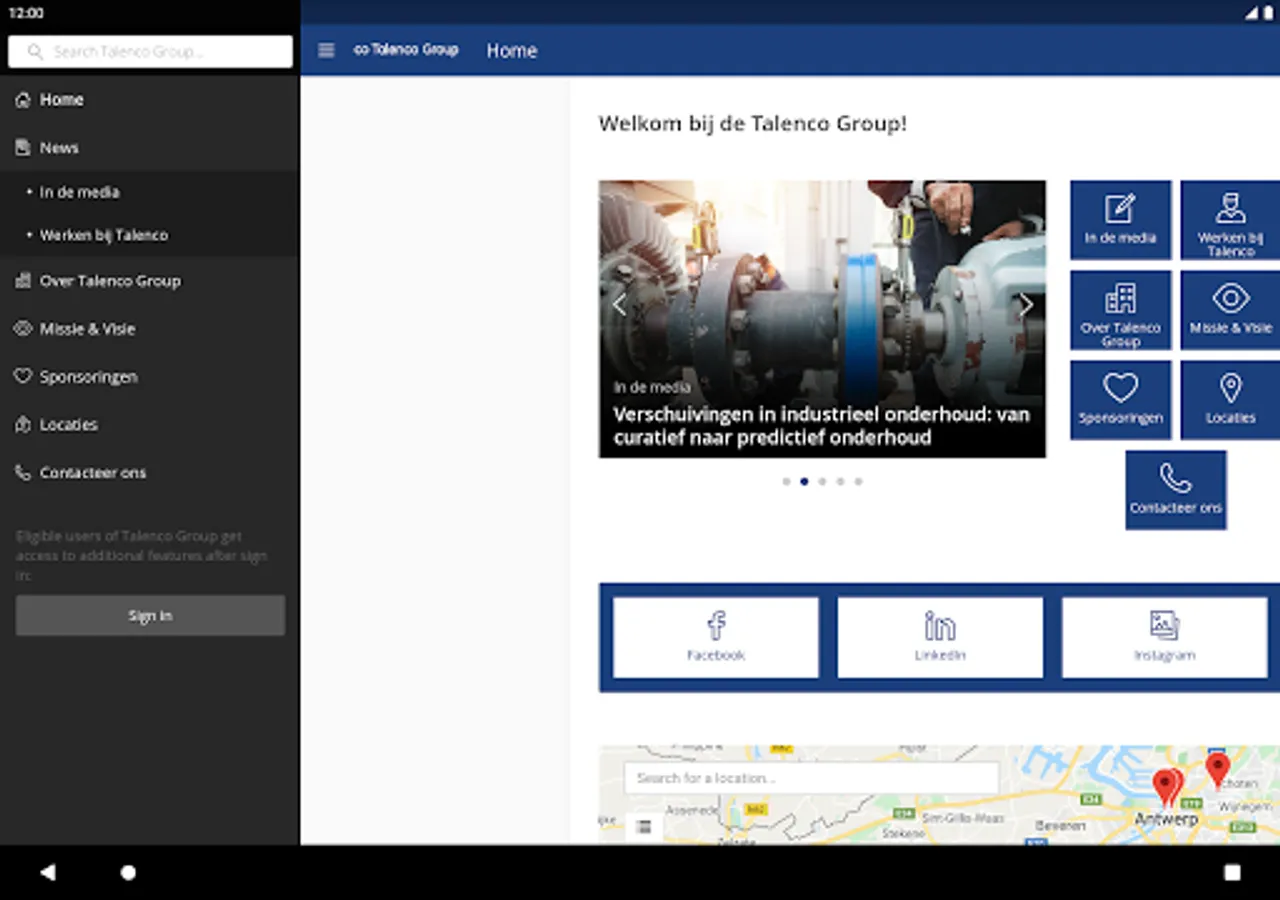
Task: Select News in the sidebar menu
Action: click(59, 148)
